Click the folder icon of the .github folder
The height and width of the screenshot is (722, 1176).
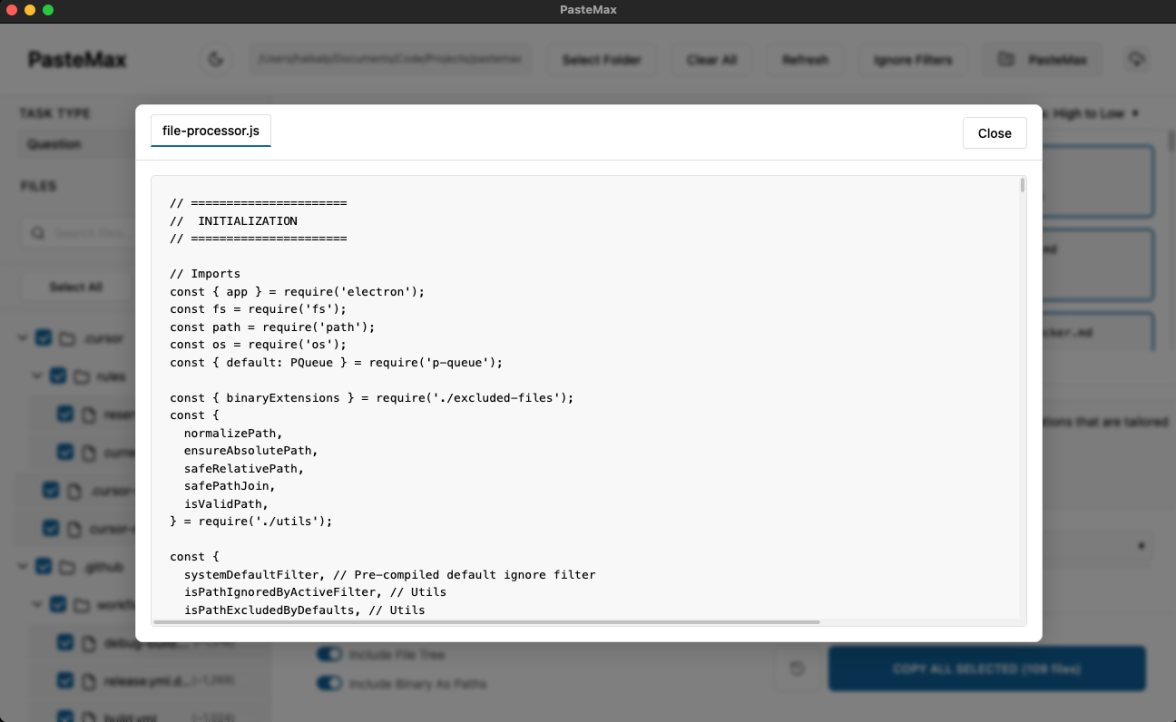pyautogui.click(x=67, y=566)
